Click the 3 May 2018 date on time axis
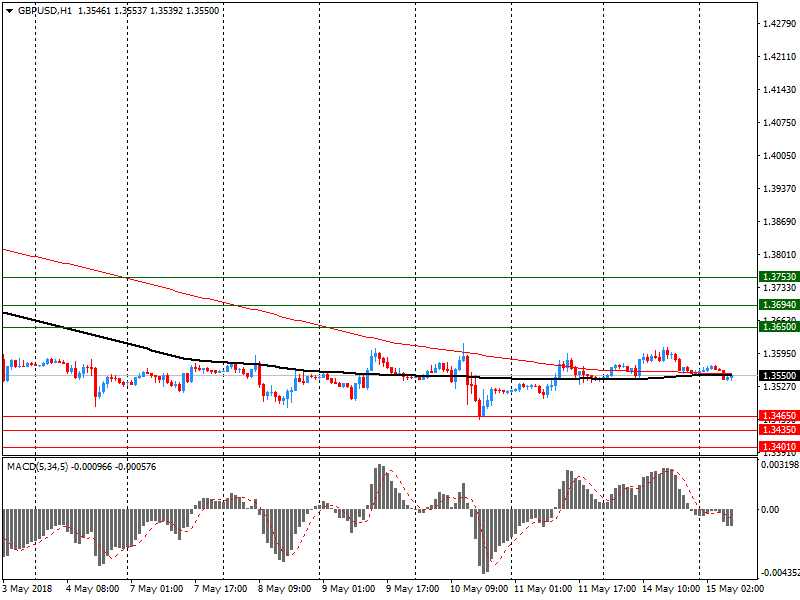Viewport: 800px width, 600px height. pyautogui.click(x=30, y=590)
